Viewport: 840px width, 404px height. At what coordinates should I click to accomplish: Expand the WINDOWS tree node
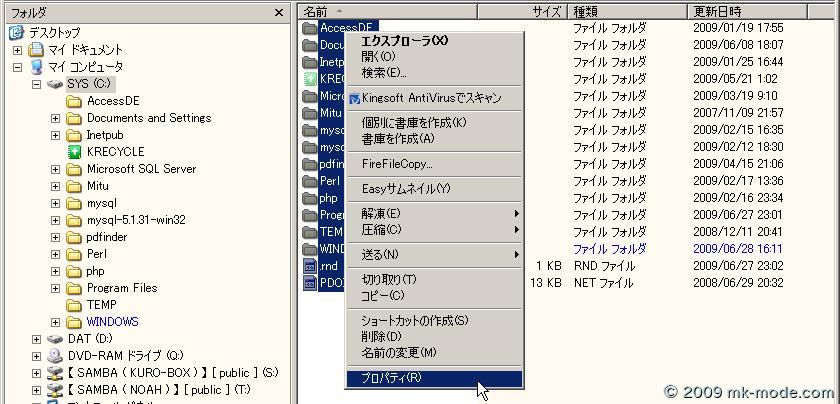click(56, 323)
